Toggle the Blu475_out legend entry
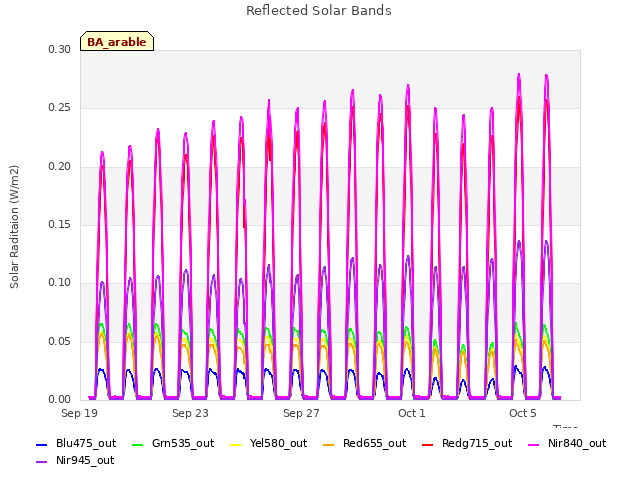This screenshot has height=480, width=640. (76, 443)
